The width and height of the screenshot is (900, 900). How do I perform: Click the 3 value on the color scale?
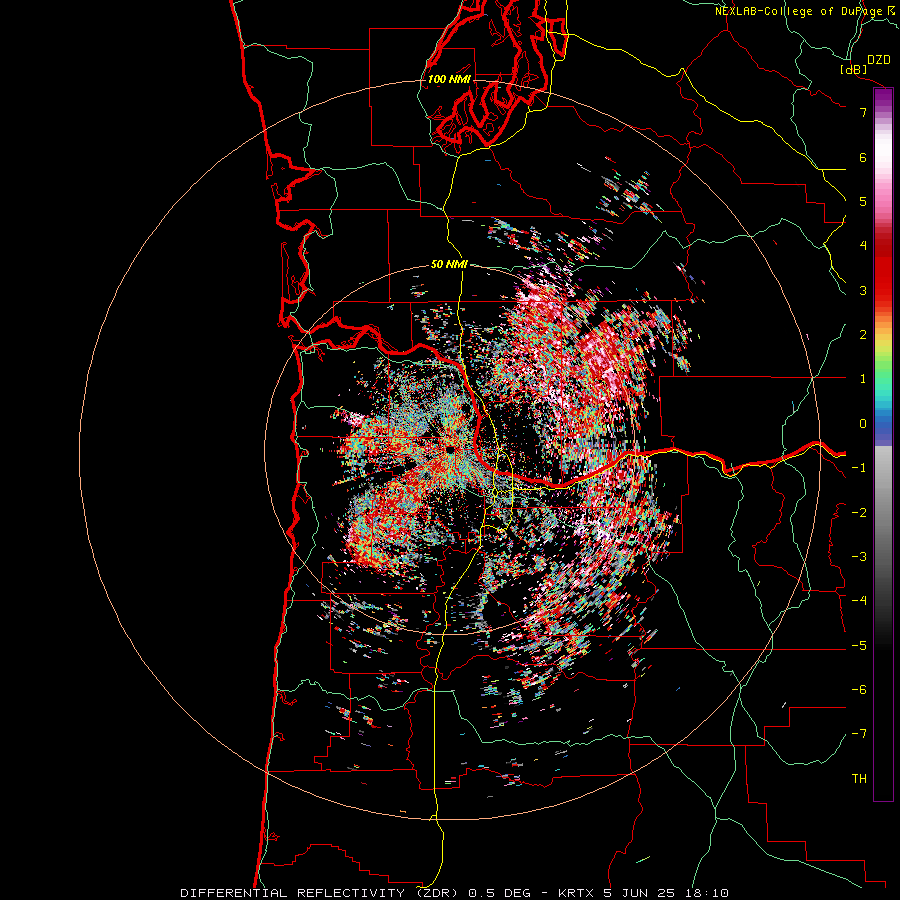pyautogui.click(x=863, y=290)
